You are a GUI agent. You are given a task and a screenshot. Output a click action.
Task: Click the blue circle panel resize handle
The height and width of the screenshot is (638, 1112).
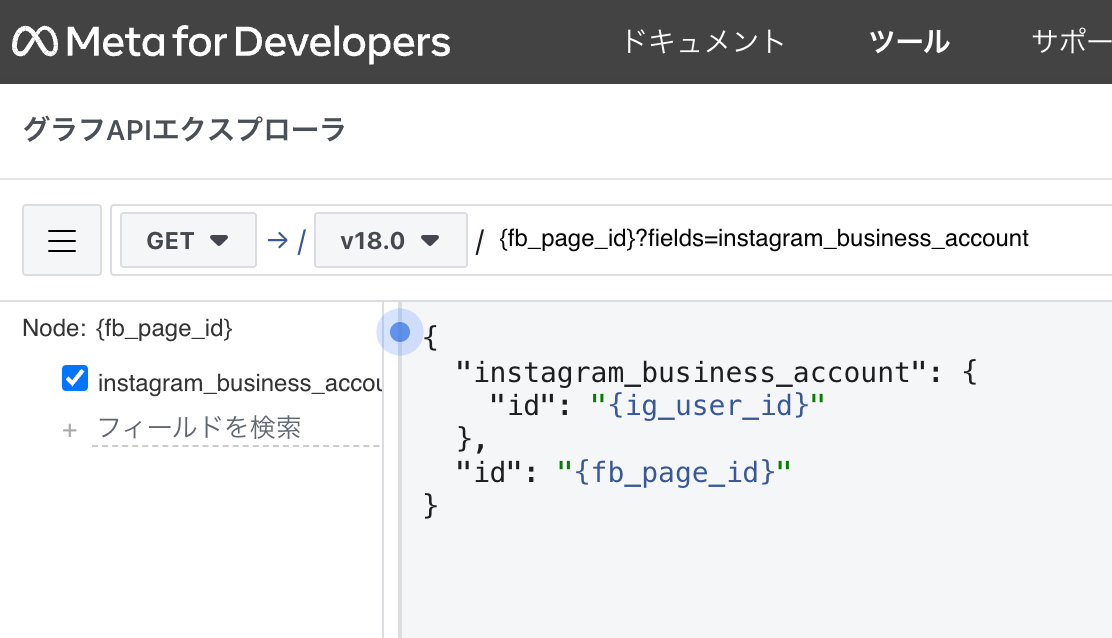click(400, 332)
